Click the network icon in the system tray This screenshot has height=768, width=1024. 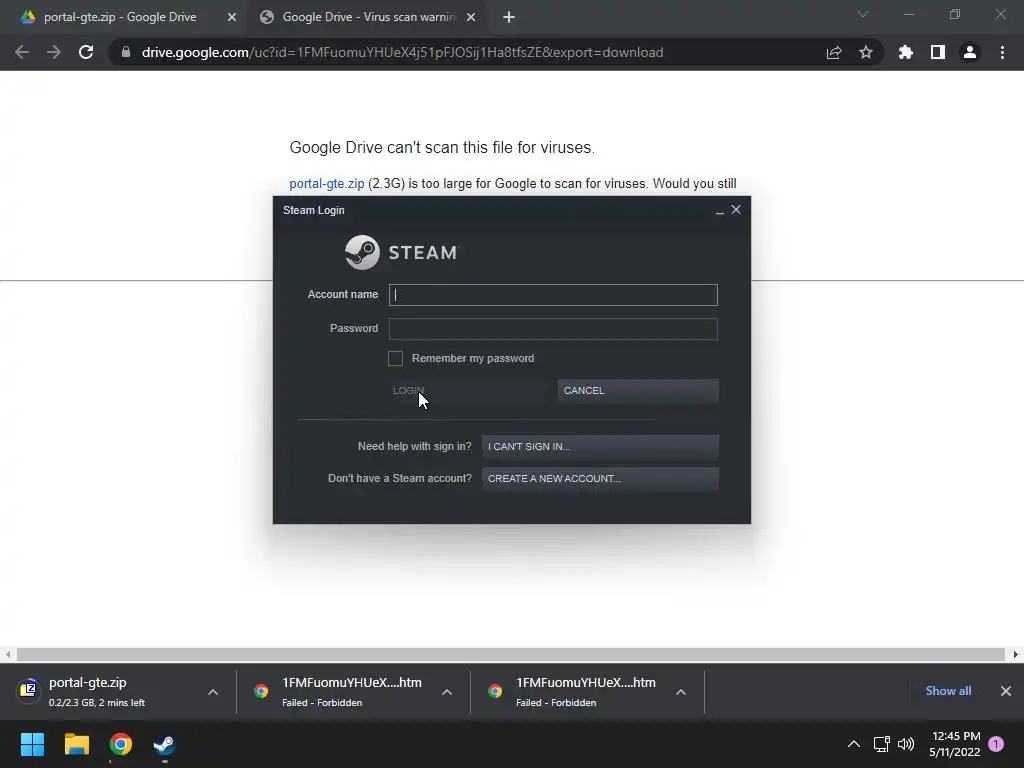pos(882,744)
